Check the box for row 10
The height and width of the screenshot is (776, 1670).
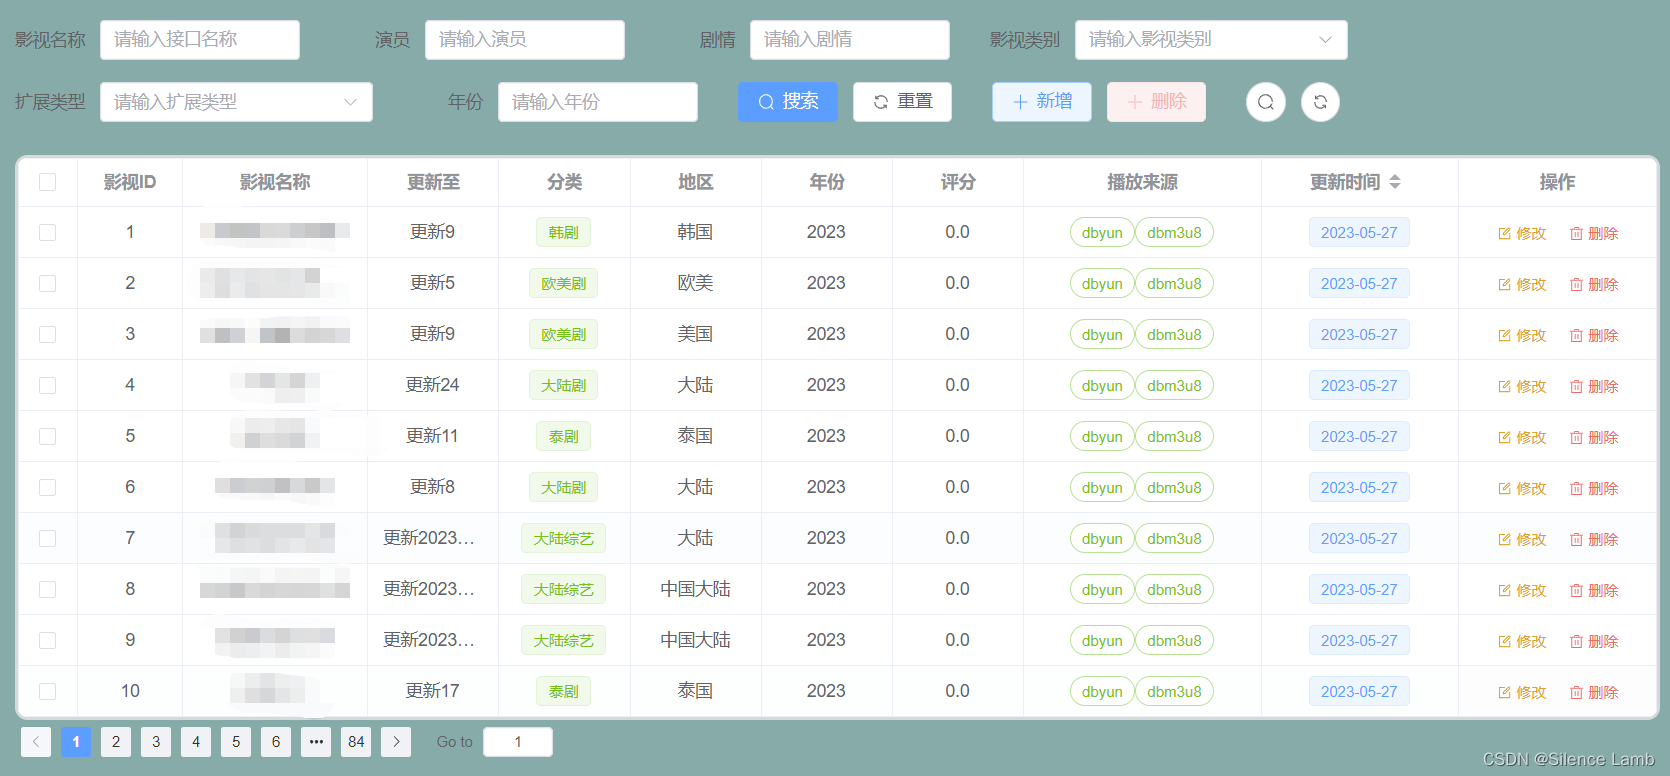click(x=47, y=691)
